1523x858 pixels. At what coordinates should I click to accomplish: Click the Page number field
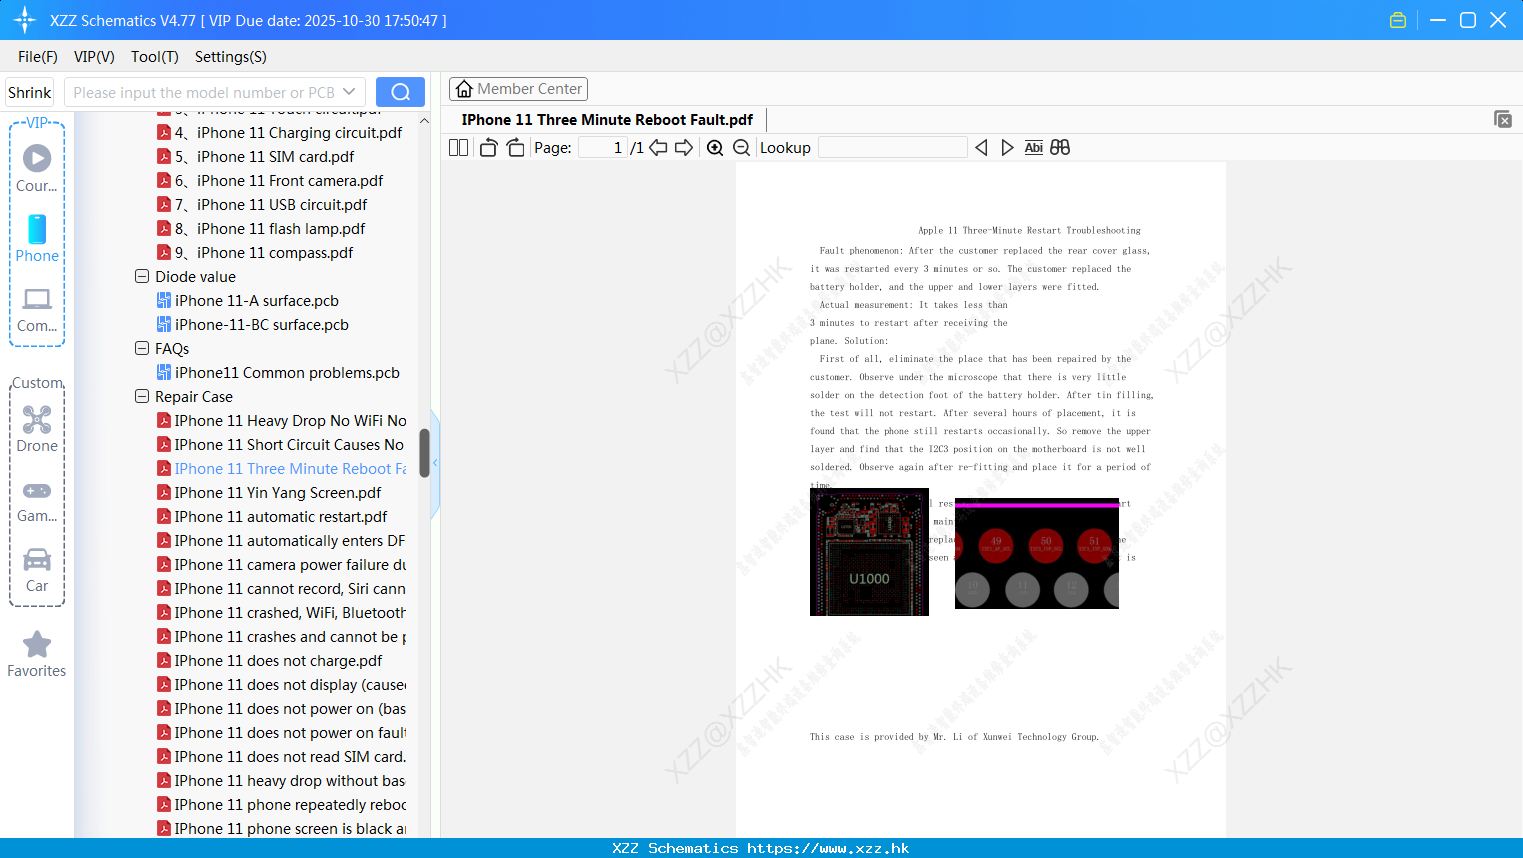click(x=603, y=148)
